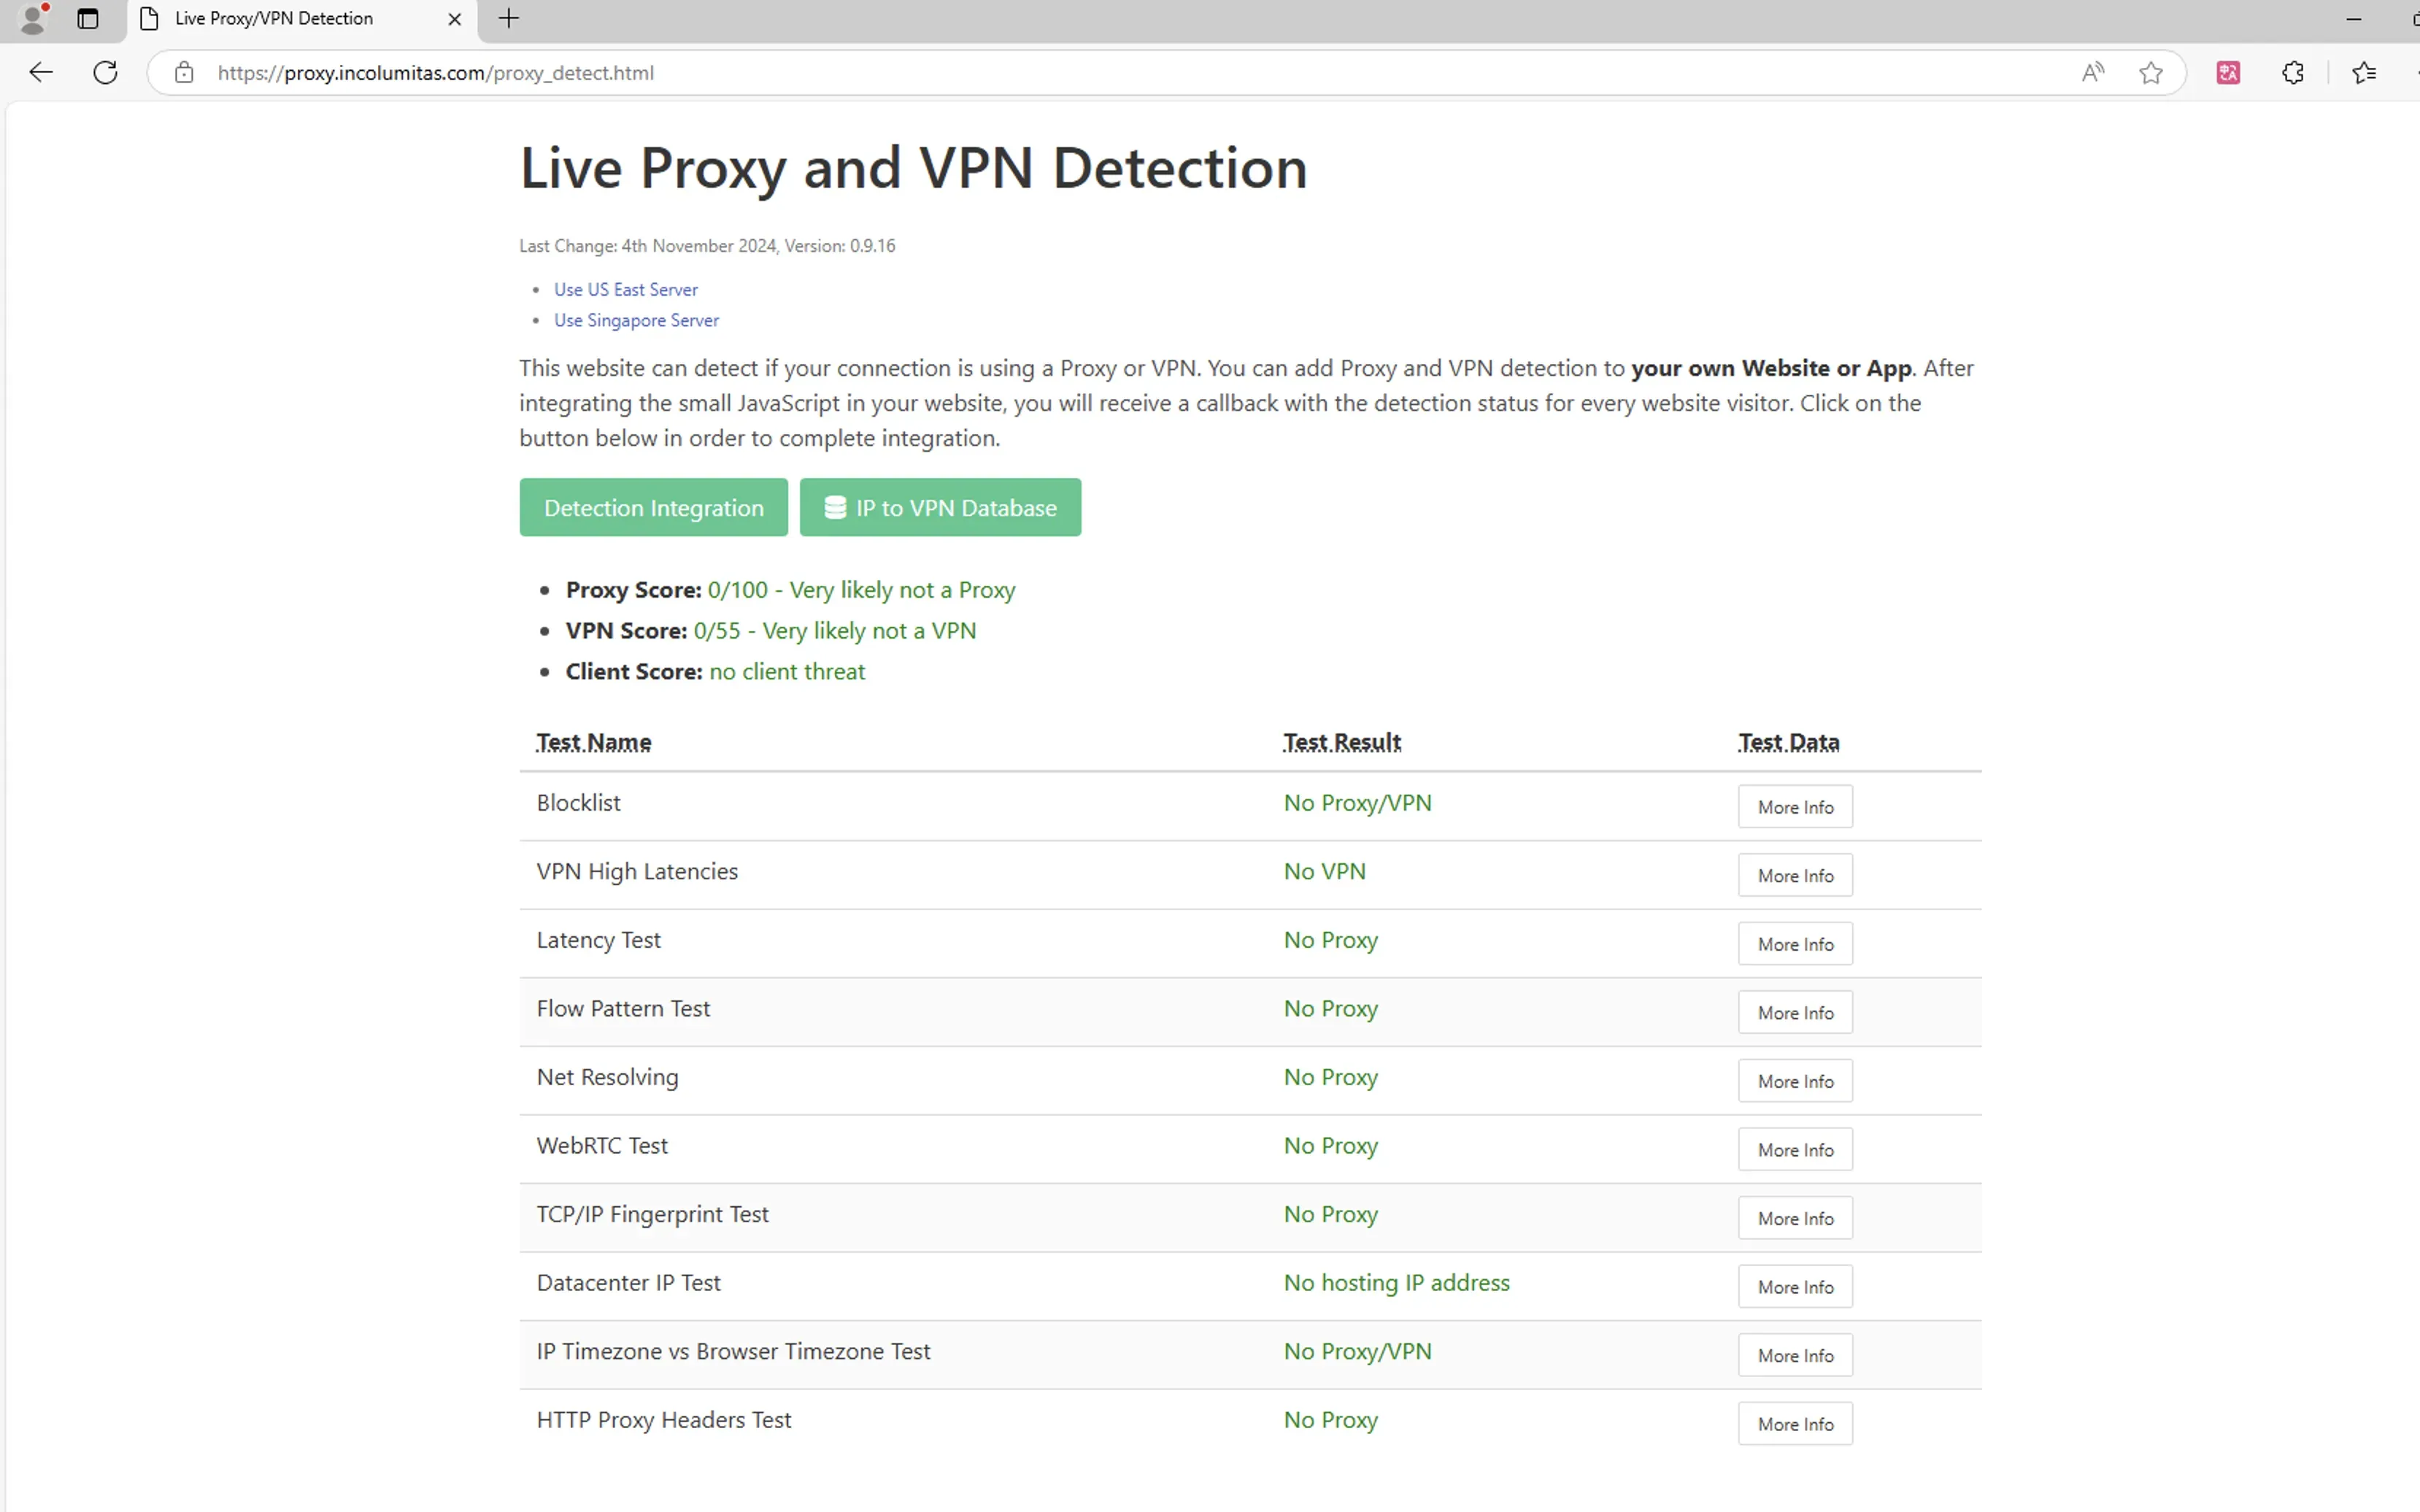This screenshot has height=1512, width=2420.
Task: Click More Info for Blocklist test
Action: click(x=1795, y=805)
